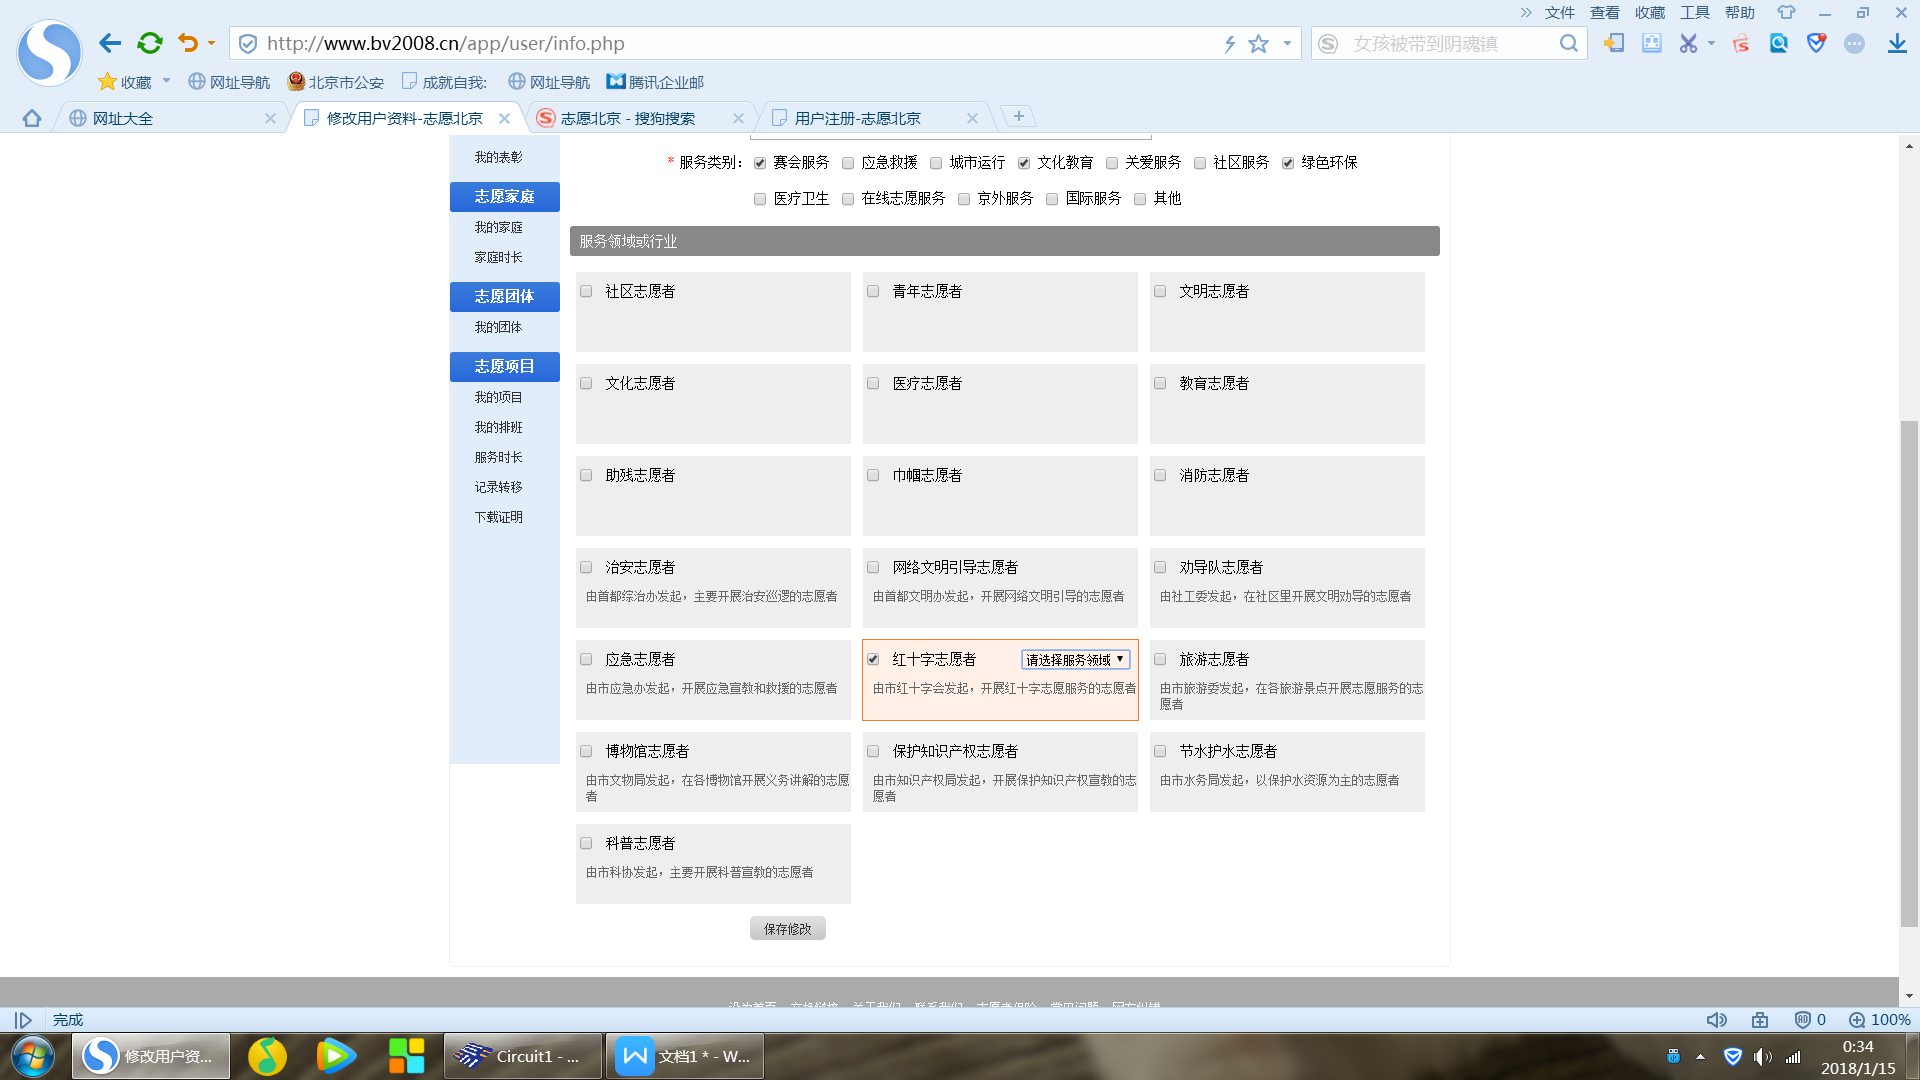Click the 保存修改 button

pos(787,929)
